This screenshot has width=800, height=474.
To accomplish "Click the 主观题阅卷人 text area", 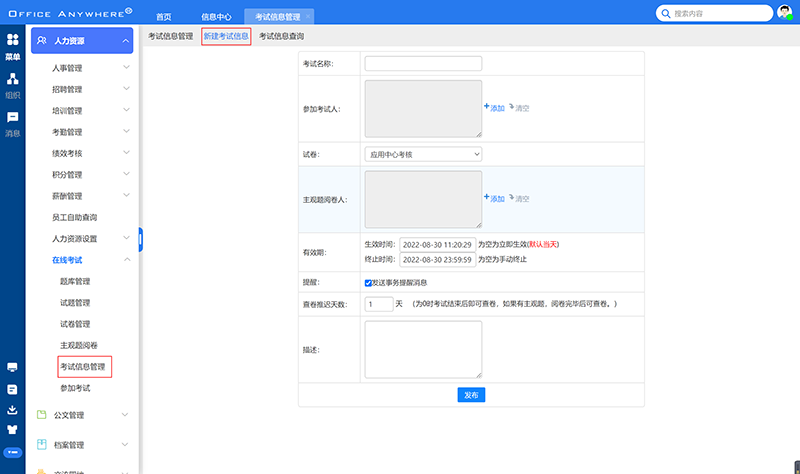I will (x=423, y=199).
